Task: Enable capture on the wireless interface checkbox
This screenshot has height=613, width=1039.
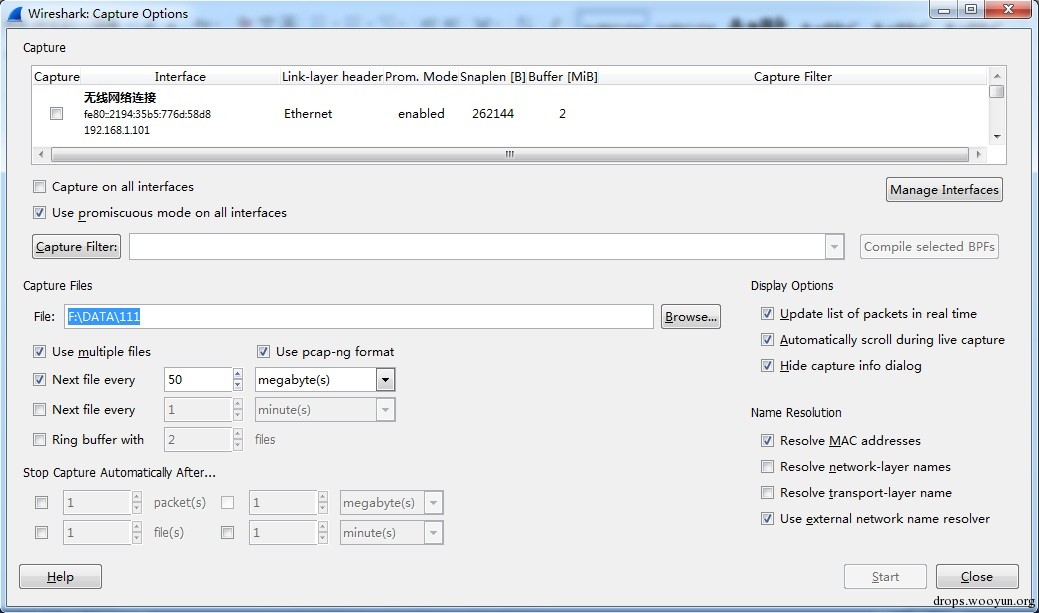Action: [x=56, y=114]
